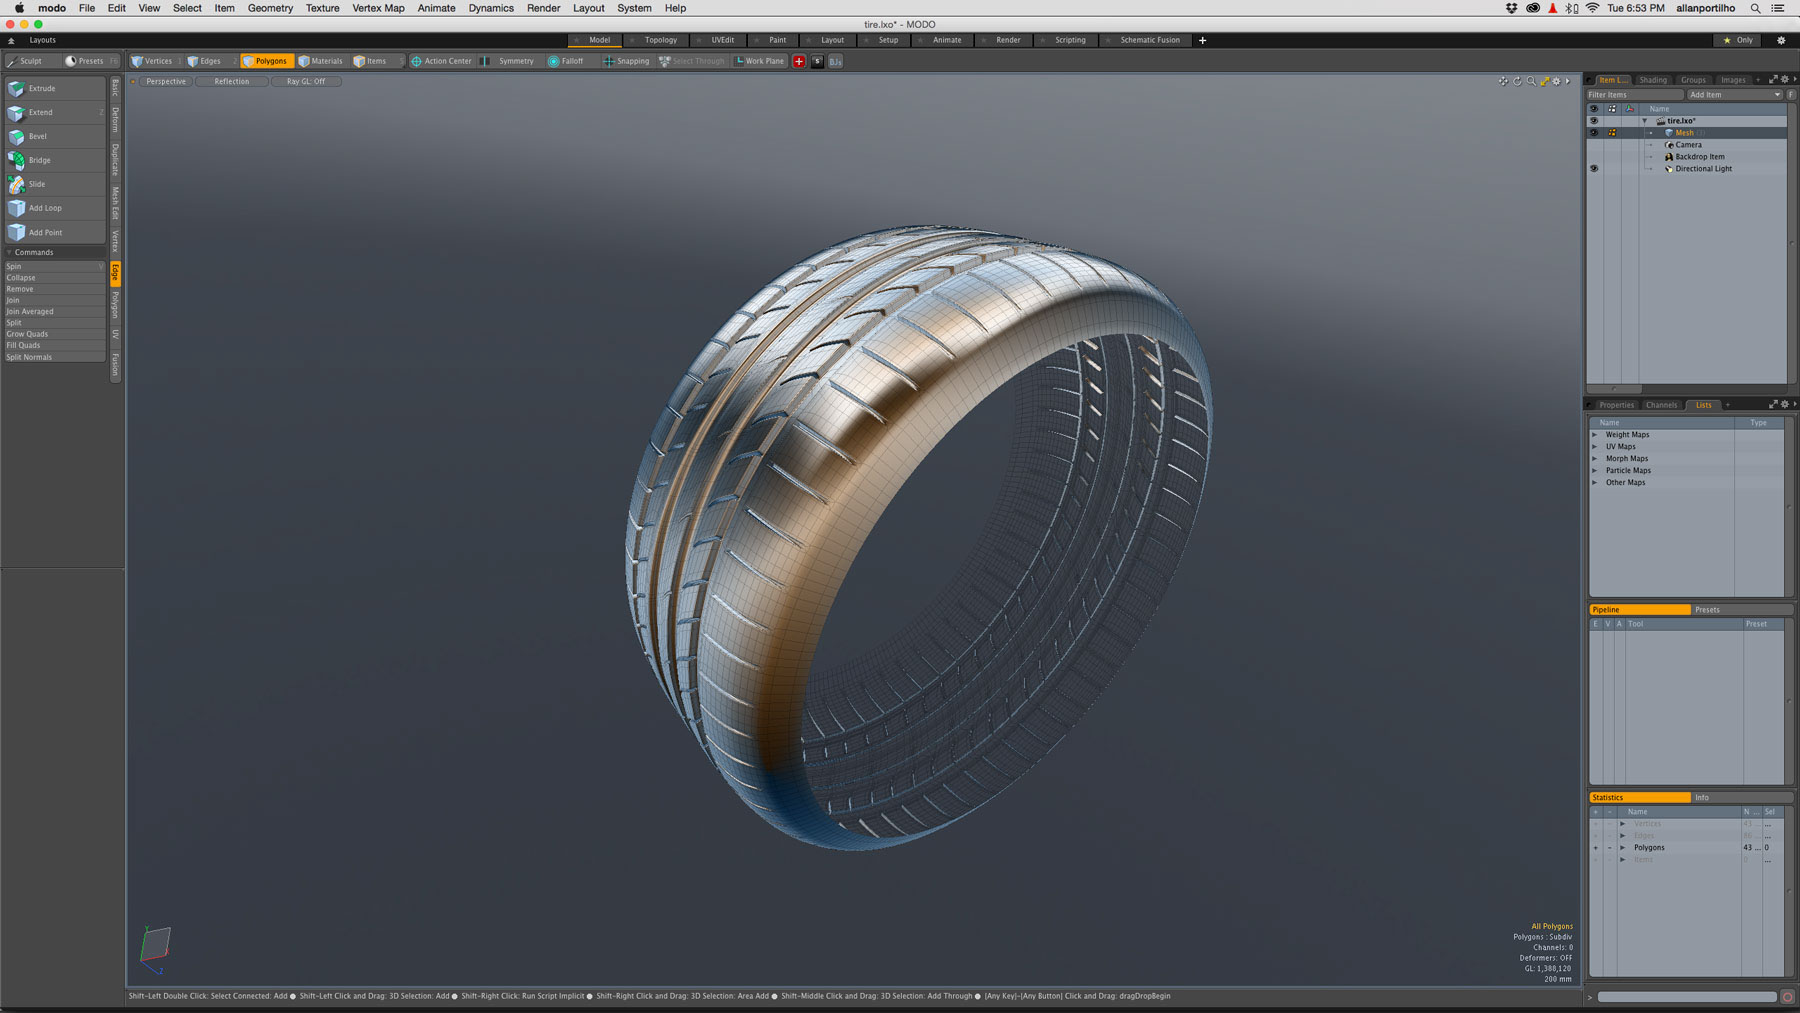Click the Reflection viewport button
Screen dimensions: 1800x1013
click(x=231, y=81)
